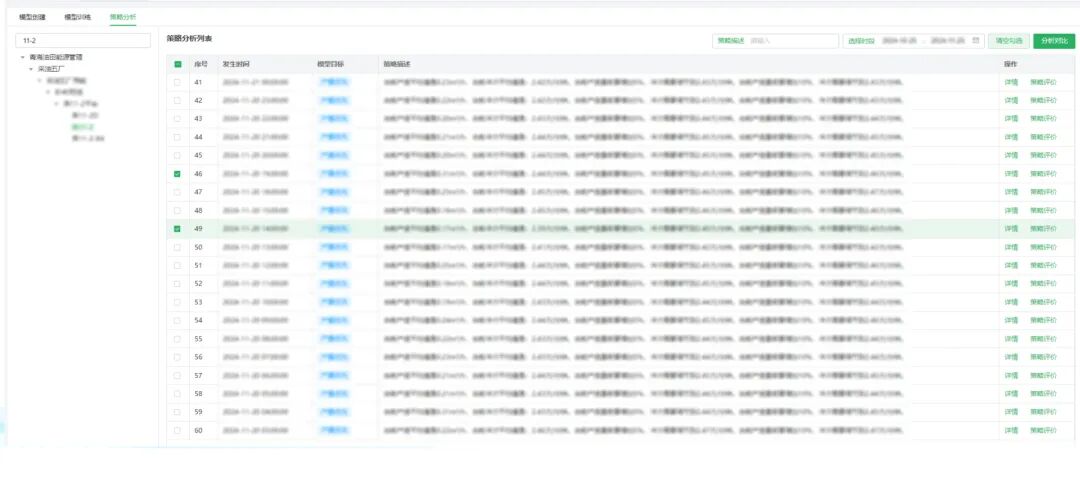The width and height of the screenshot is (1080, 499).
Task: Tick the checkbox for row 55
Action: tap(178, 339)
